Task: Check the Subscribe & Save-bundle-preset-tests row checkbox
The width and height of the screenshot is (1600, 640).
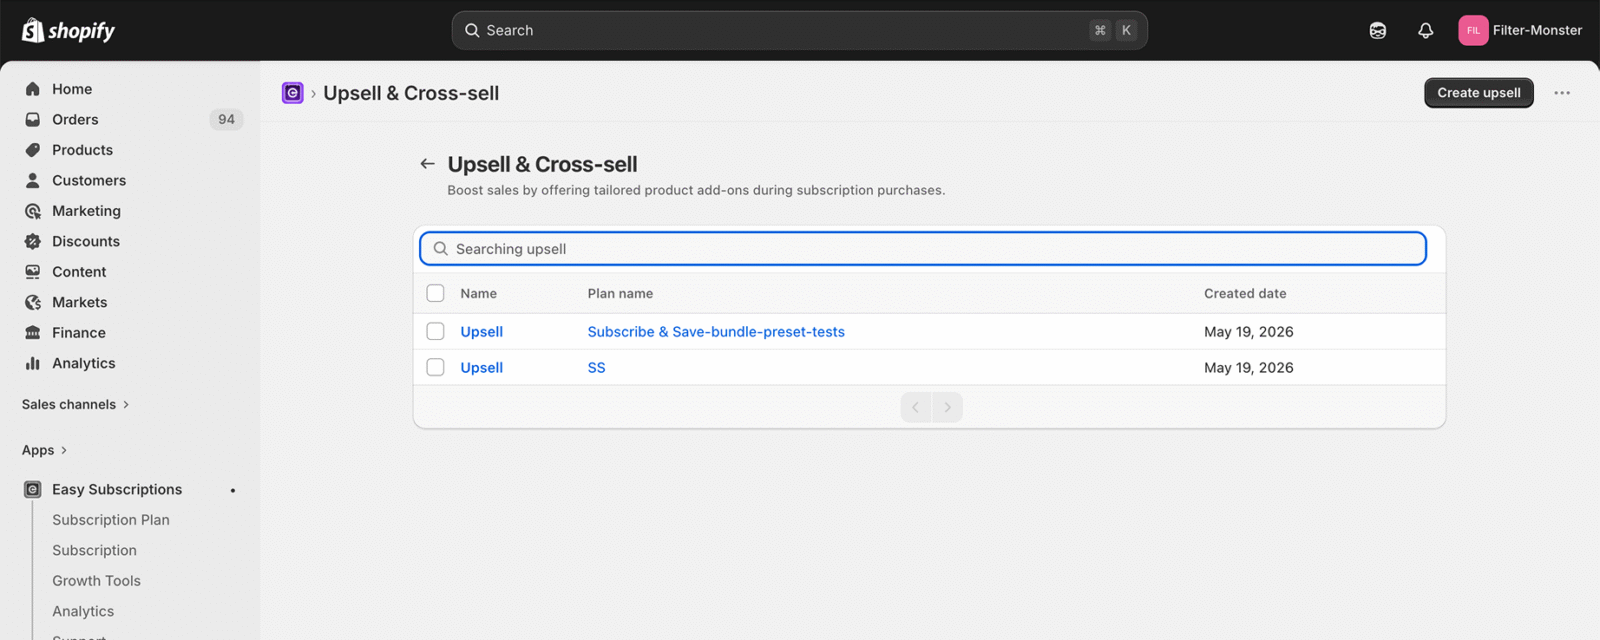Action: click(x=435, y=331)
